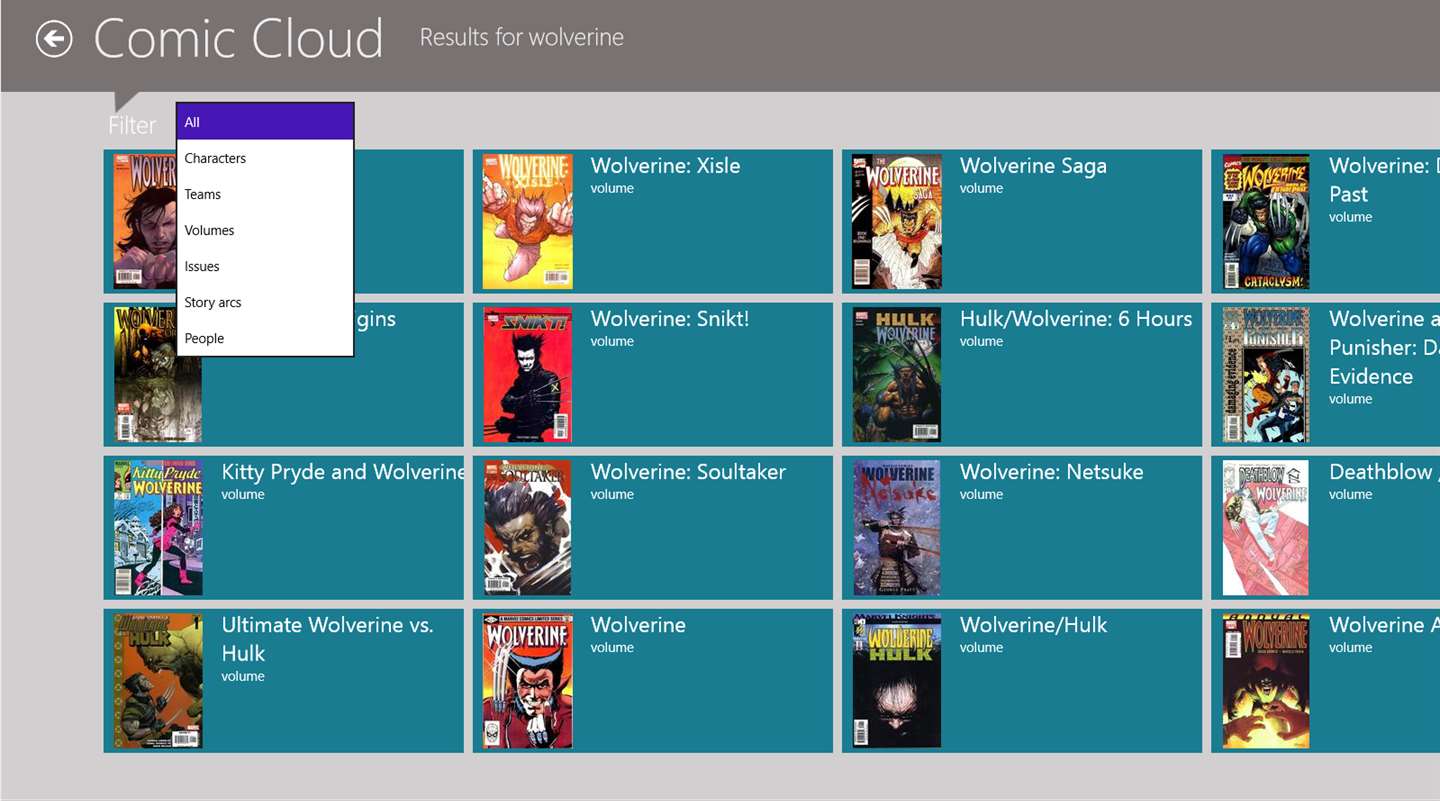Open Ultimate Wolverine vs. Hulk cover
Image resolution: width=1440 pixels, height=801 pixels.
(x=158, y=680)
